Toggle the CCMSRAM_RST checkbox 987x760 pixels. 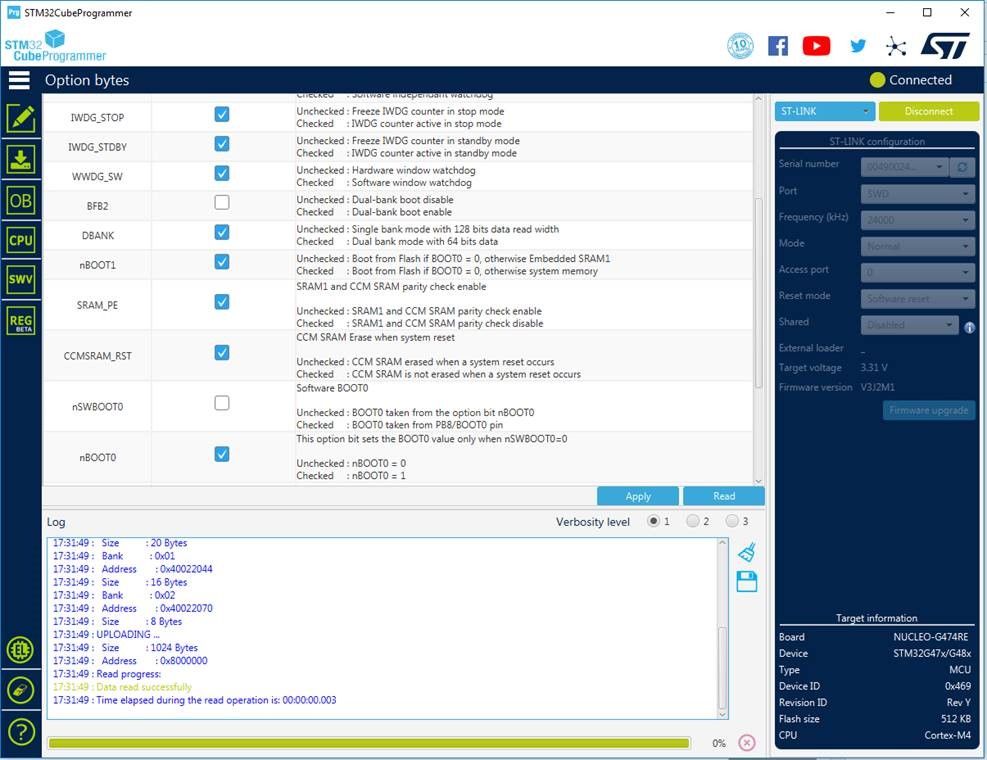point(222,353)
